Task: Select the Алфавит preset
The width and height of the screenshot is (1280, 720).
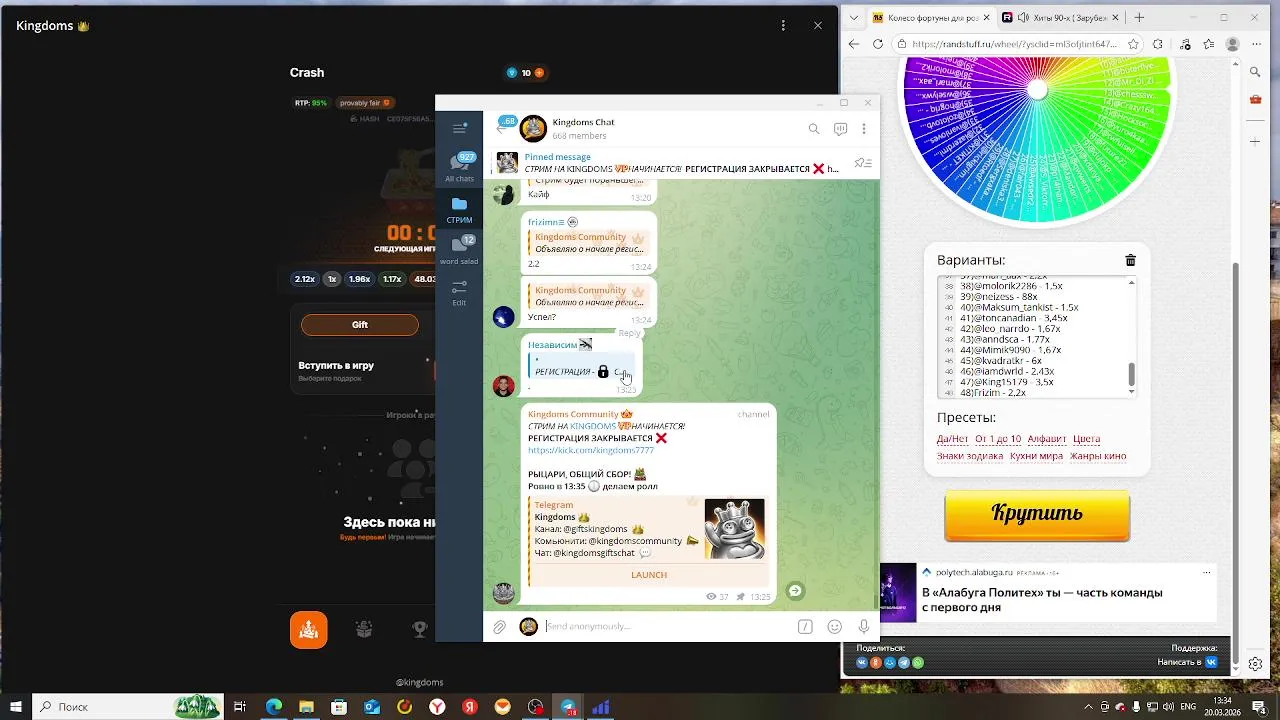Action: [x=1047, y=439]
